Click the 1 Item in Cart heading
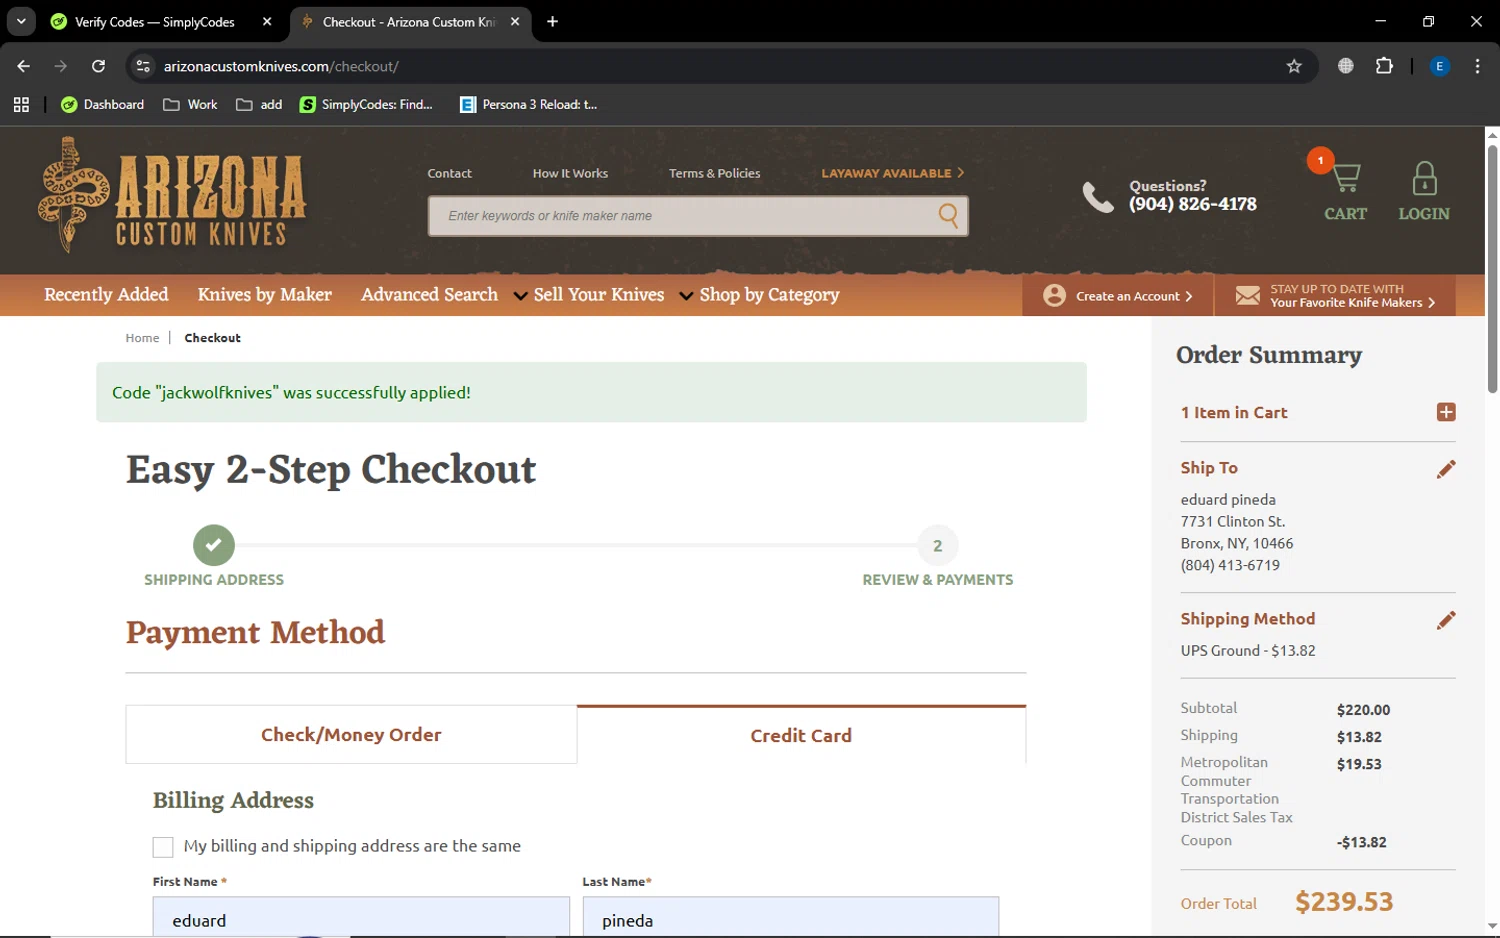The width and height of the screenshot is (1500, 938). [1234, 413]
